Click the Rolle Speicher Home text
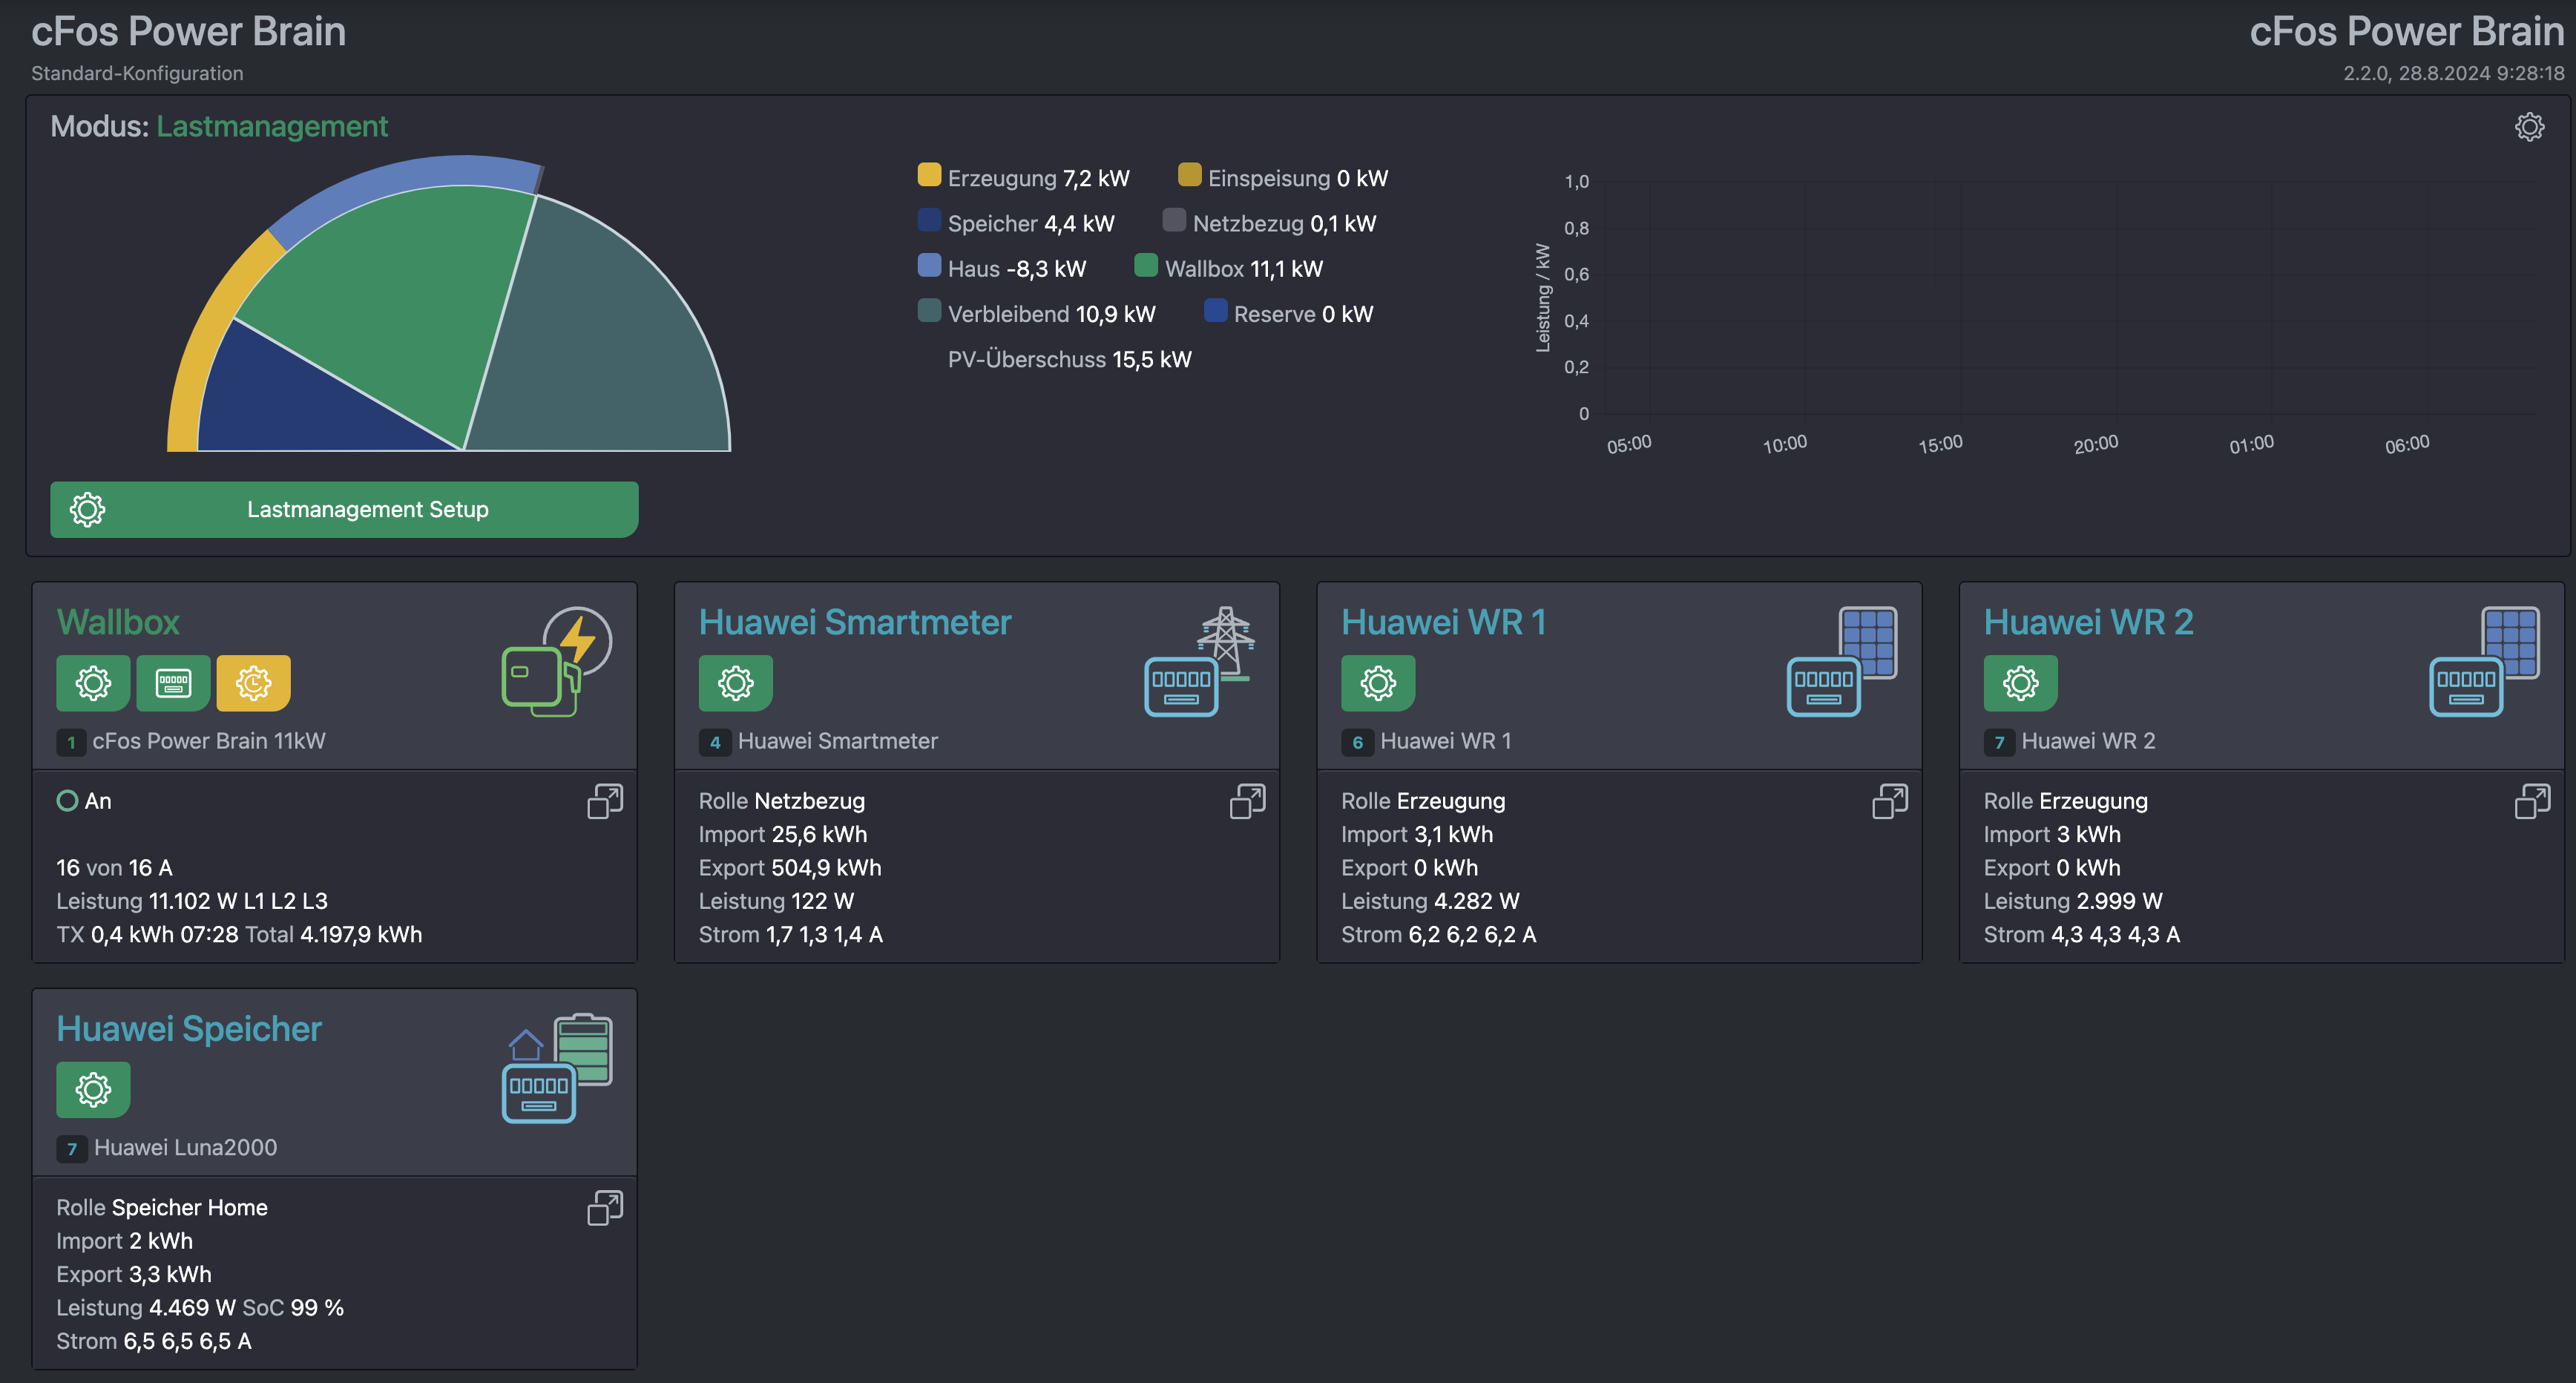2576x1383 pixels. click(162, 1207)
